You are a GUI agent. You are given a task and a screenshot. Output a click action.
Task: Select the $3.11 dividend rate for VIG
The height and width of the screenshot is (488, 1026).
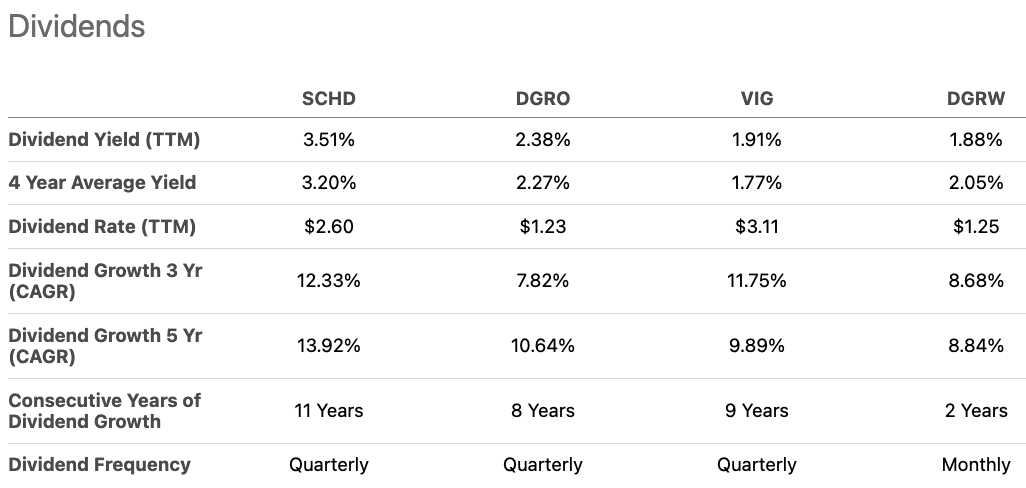pyautogui.click(x=756, y=227)
